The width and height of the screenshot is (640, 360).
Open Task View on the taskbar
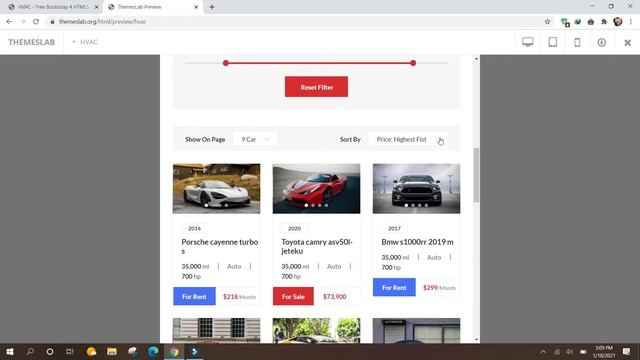point(70,351)
